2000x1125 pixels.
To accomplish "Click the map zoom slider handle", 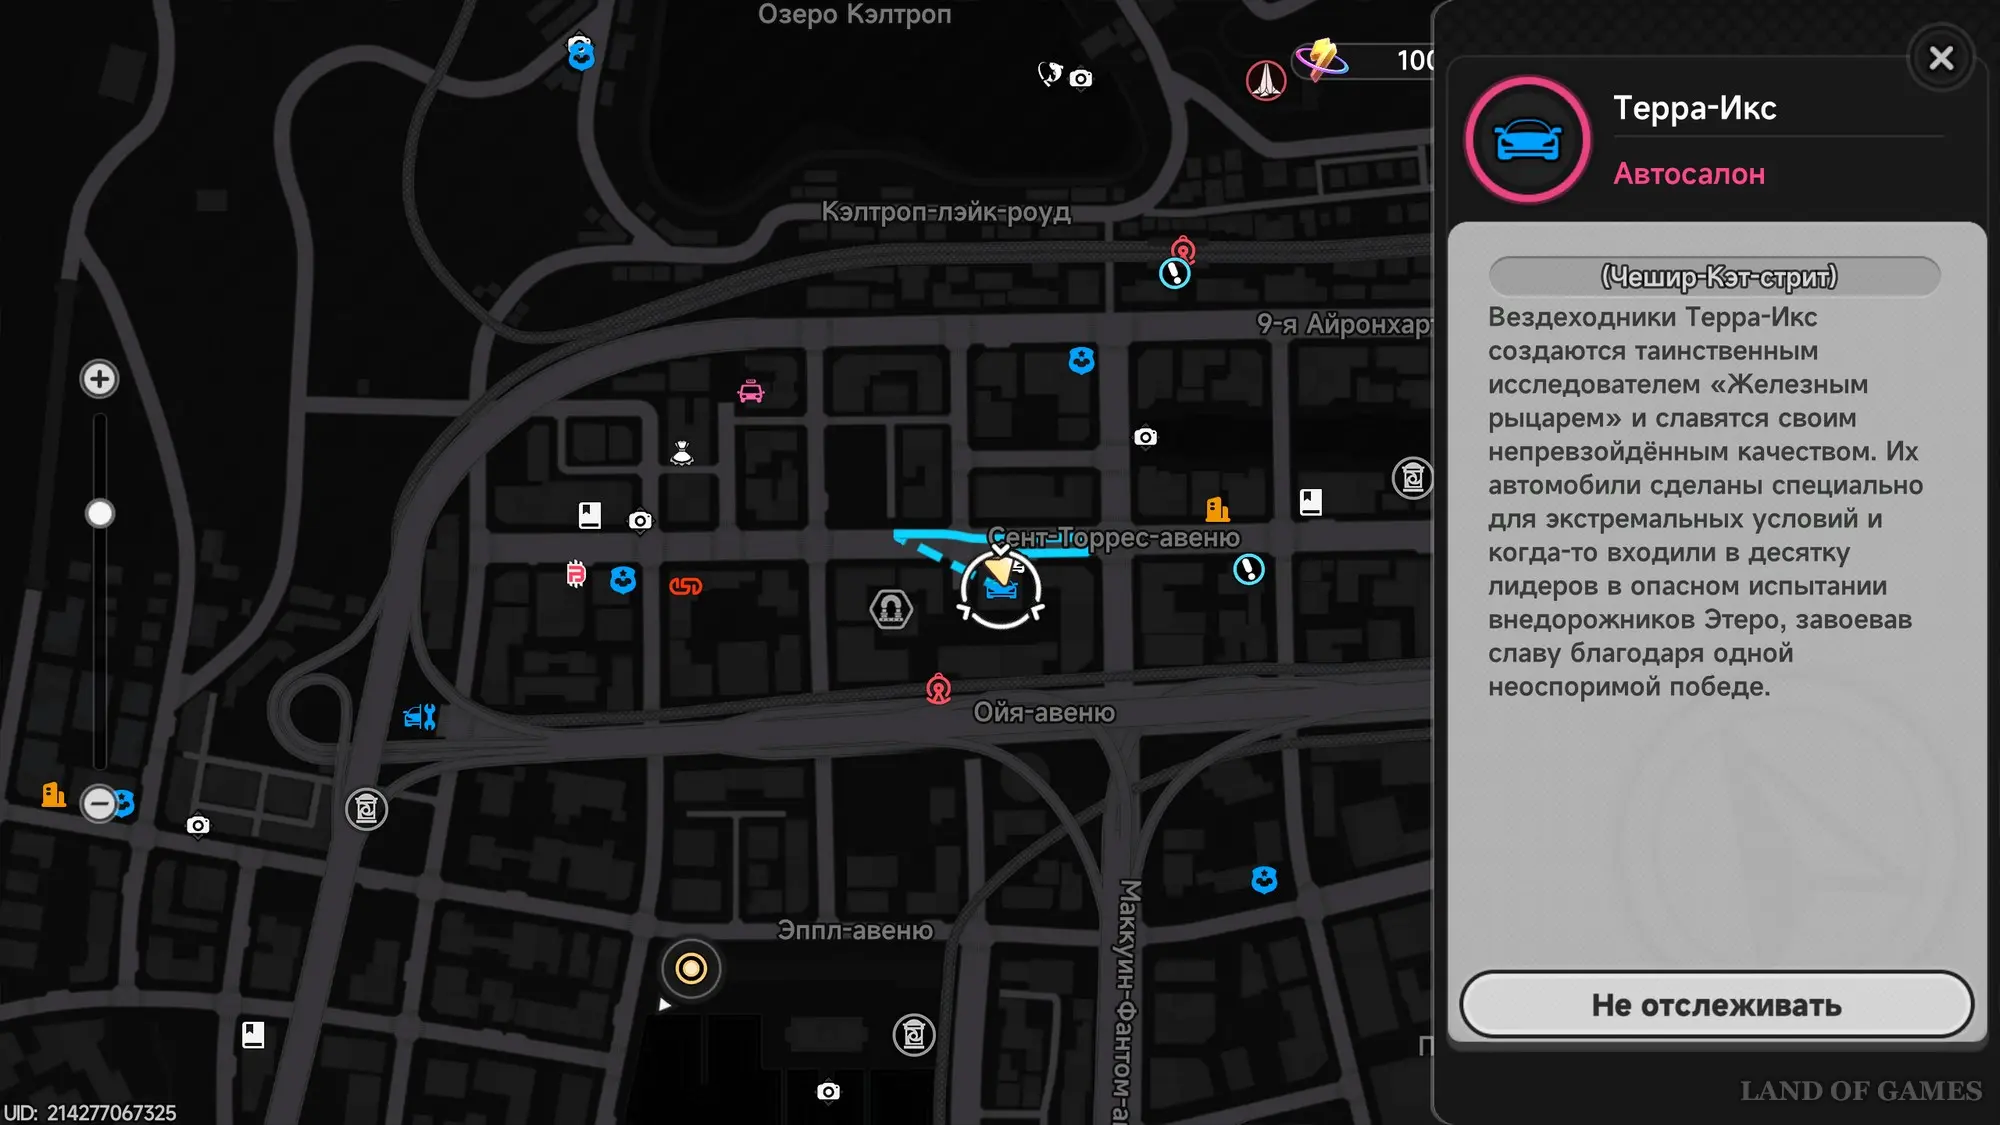I will point(99,514).
